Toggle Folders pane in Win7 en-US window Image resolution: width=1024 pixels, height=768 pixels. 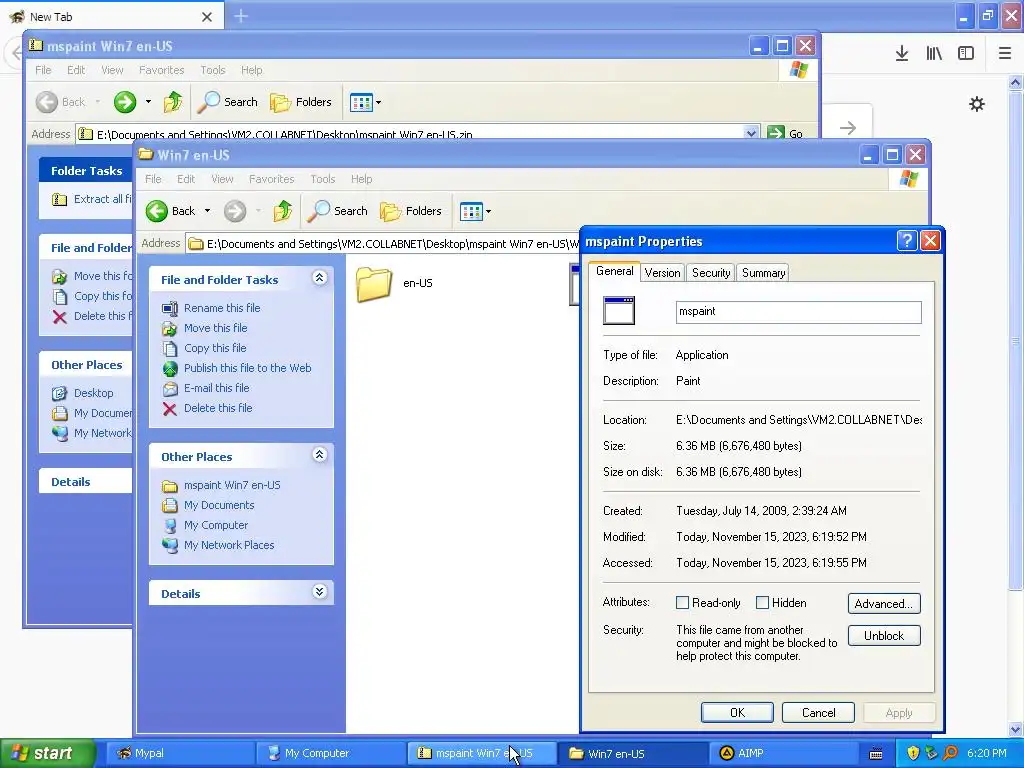click(411, 211)
